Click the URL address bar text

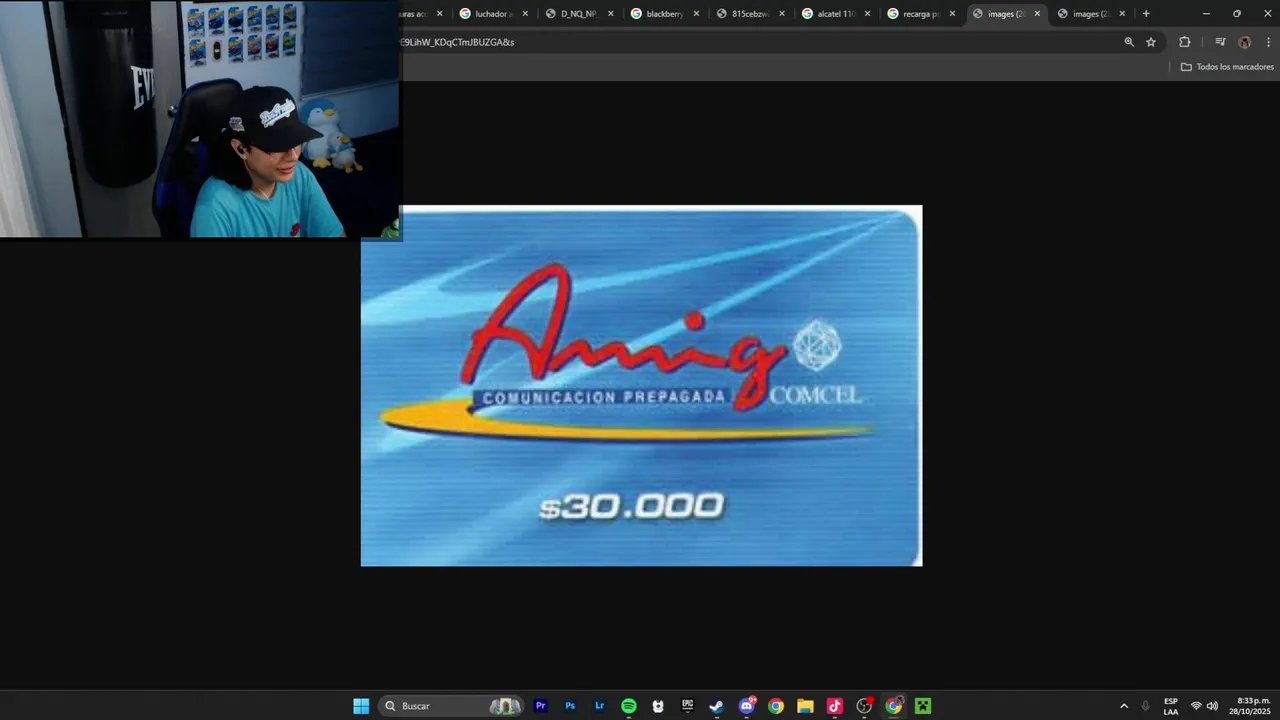click(x=457, y=42)
